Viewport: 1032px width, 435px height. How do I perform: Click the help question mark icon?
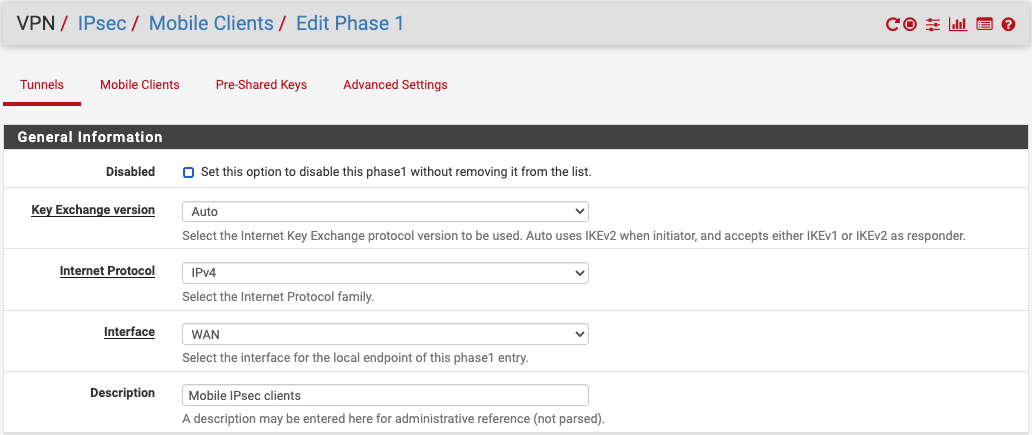click(x=1008, y=24)
